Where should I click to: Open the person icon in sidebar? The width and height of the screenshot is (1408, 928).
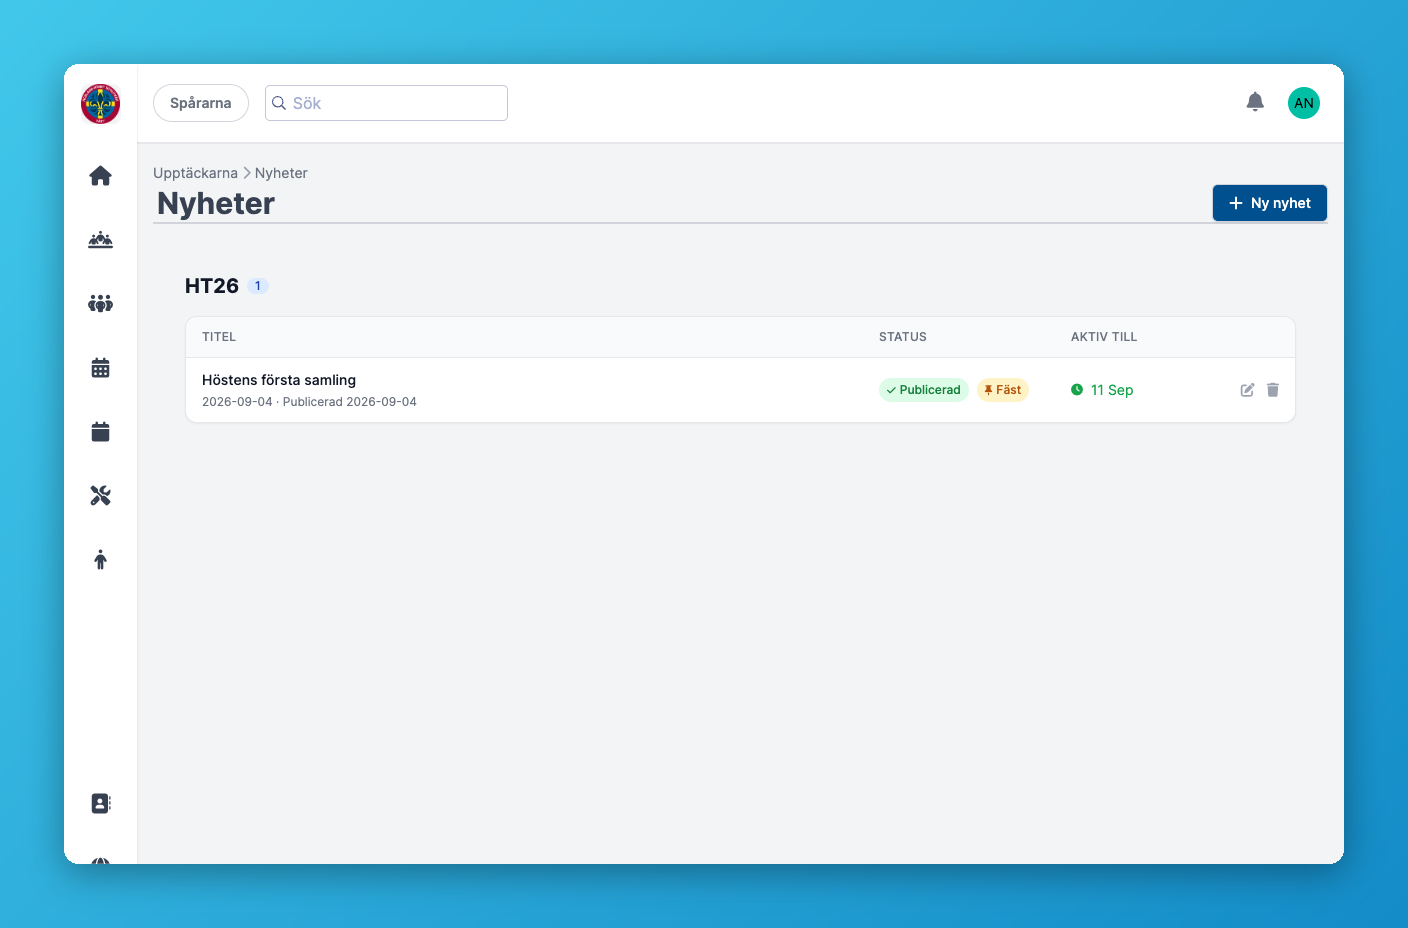100,560
